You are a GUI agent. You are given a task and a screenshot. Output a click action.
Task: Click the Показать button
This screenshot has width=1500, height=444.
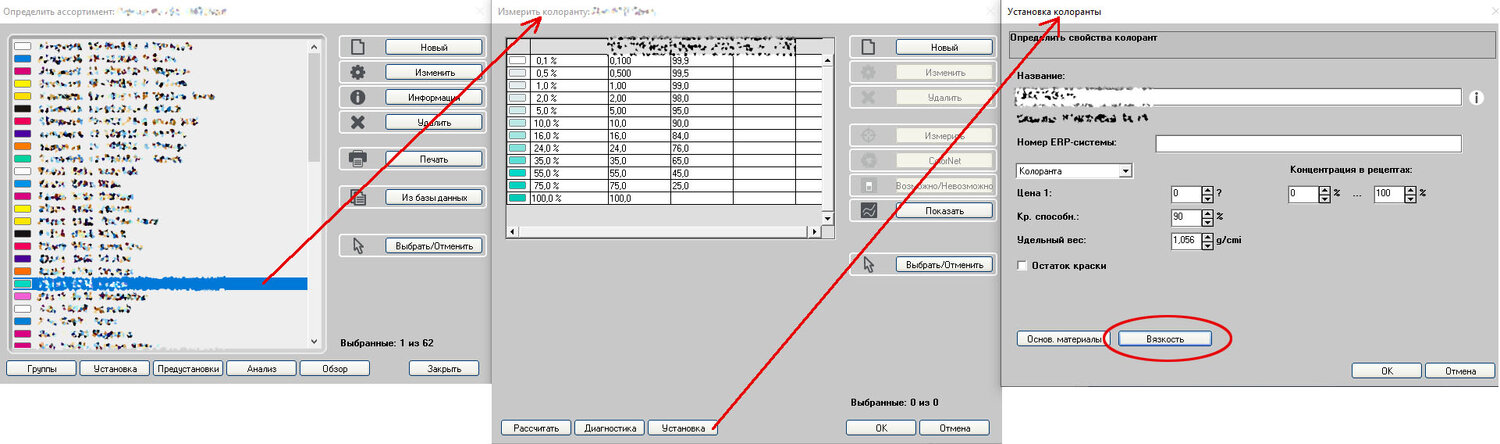pos(944,211)
